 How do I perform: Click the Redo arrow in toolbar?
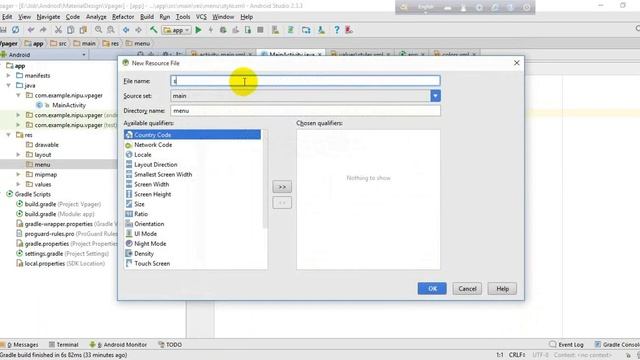(x=43, y=30)
